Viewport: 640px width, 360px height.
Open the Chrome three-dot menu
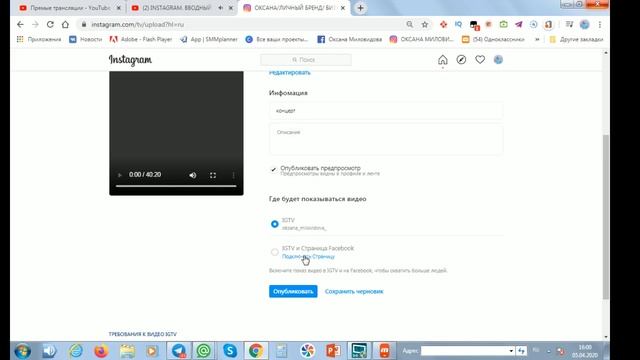click(600, 24)
